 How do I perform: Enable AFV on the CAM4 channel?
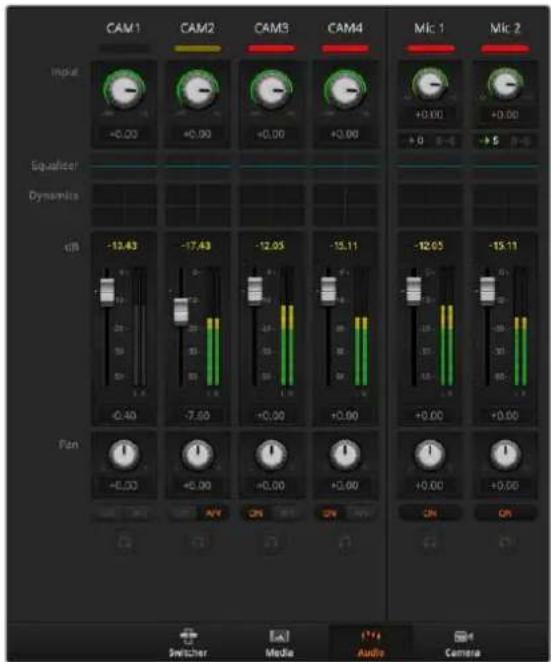pos(361,513)
